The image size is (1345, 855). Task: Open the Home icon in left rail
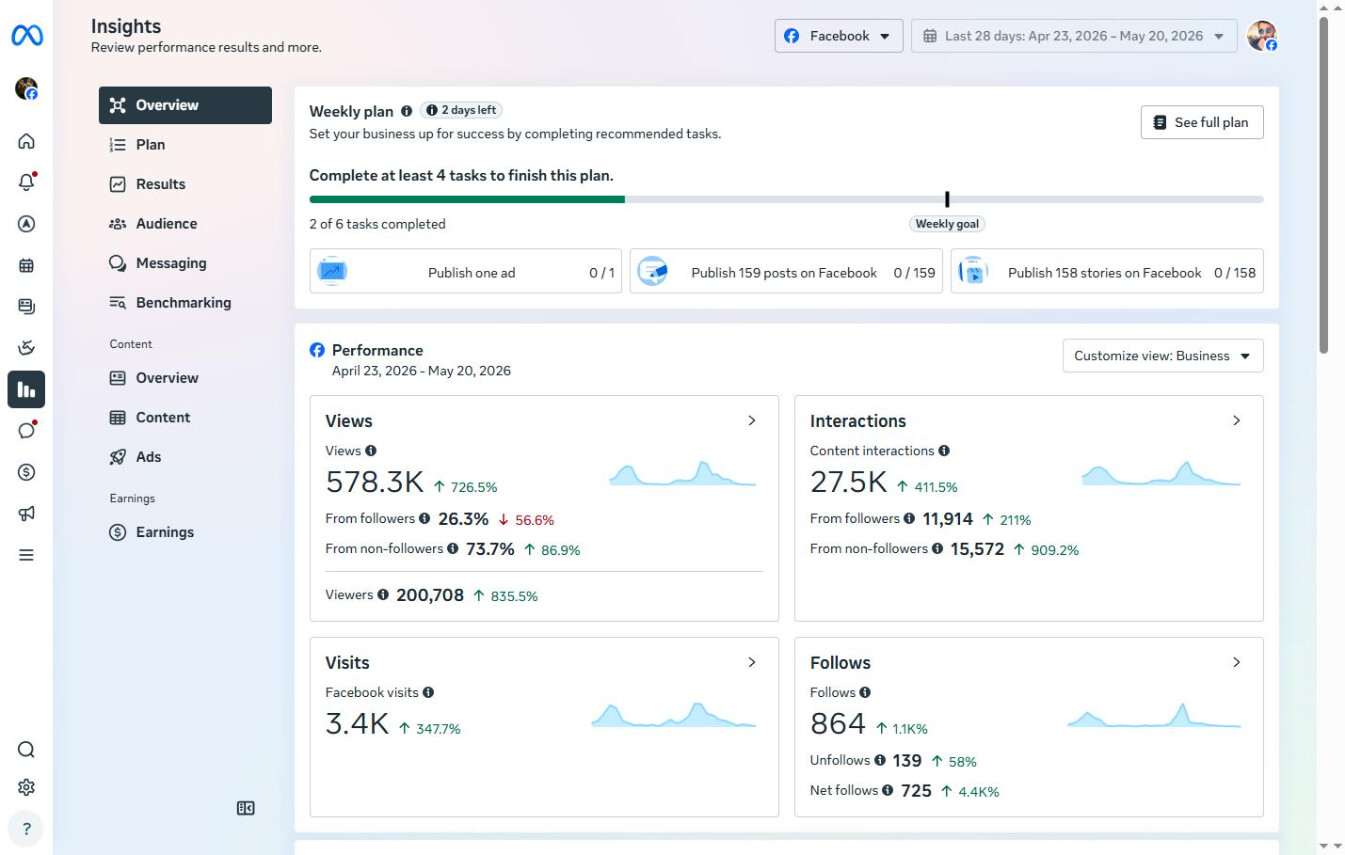pyautogui.click(x=26, y=141)
